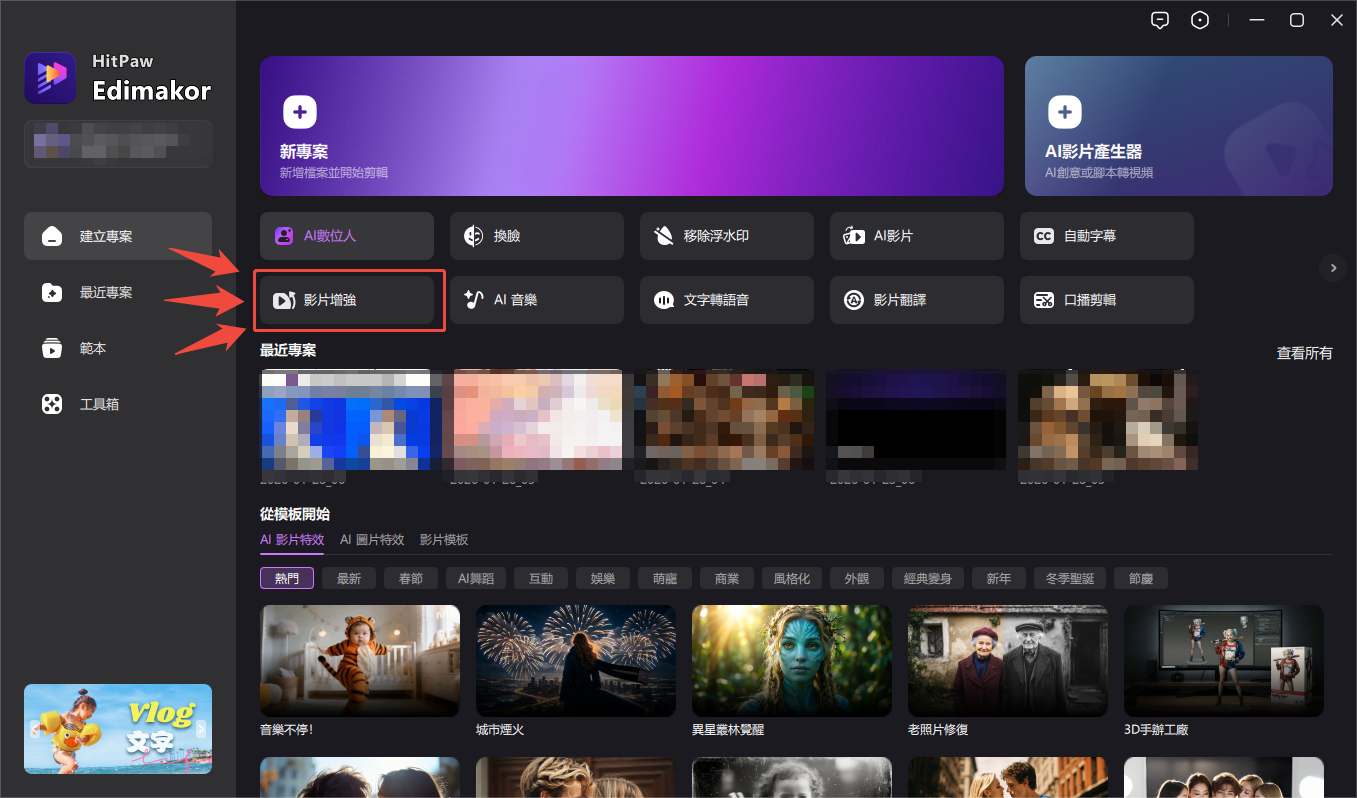
Task: Select the 文字轉語音 text-to-speech tool
Action: click(726, 300)
